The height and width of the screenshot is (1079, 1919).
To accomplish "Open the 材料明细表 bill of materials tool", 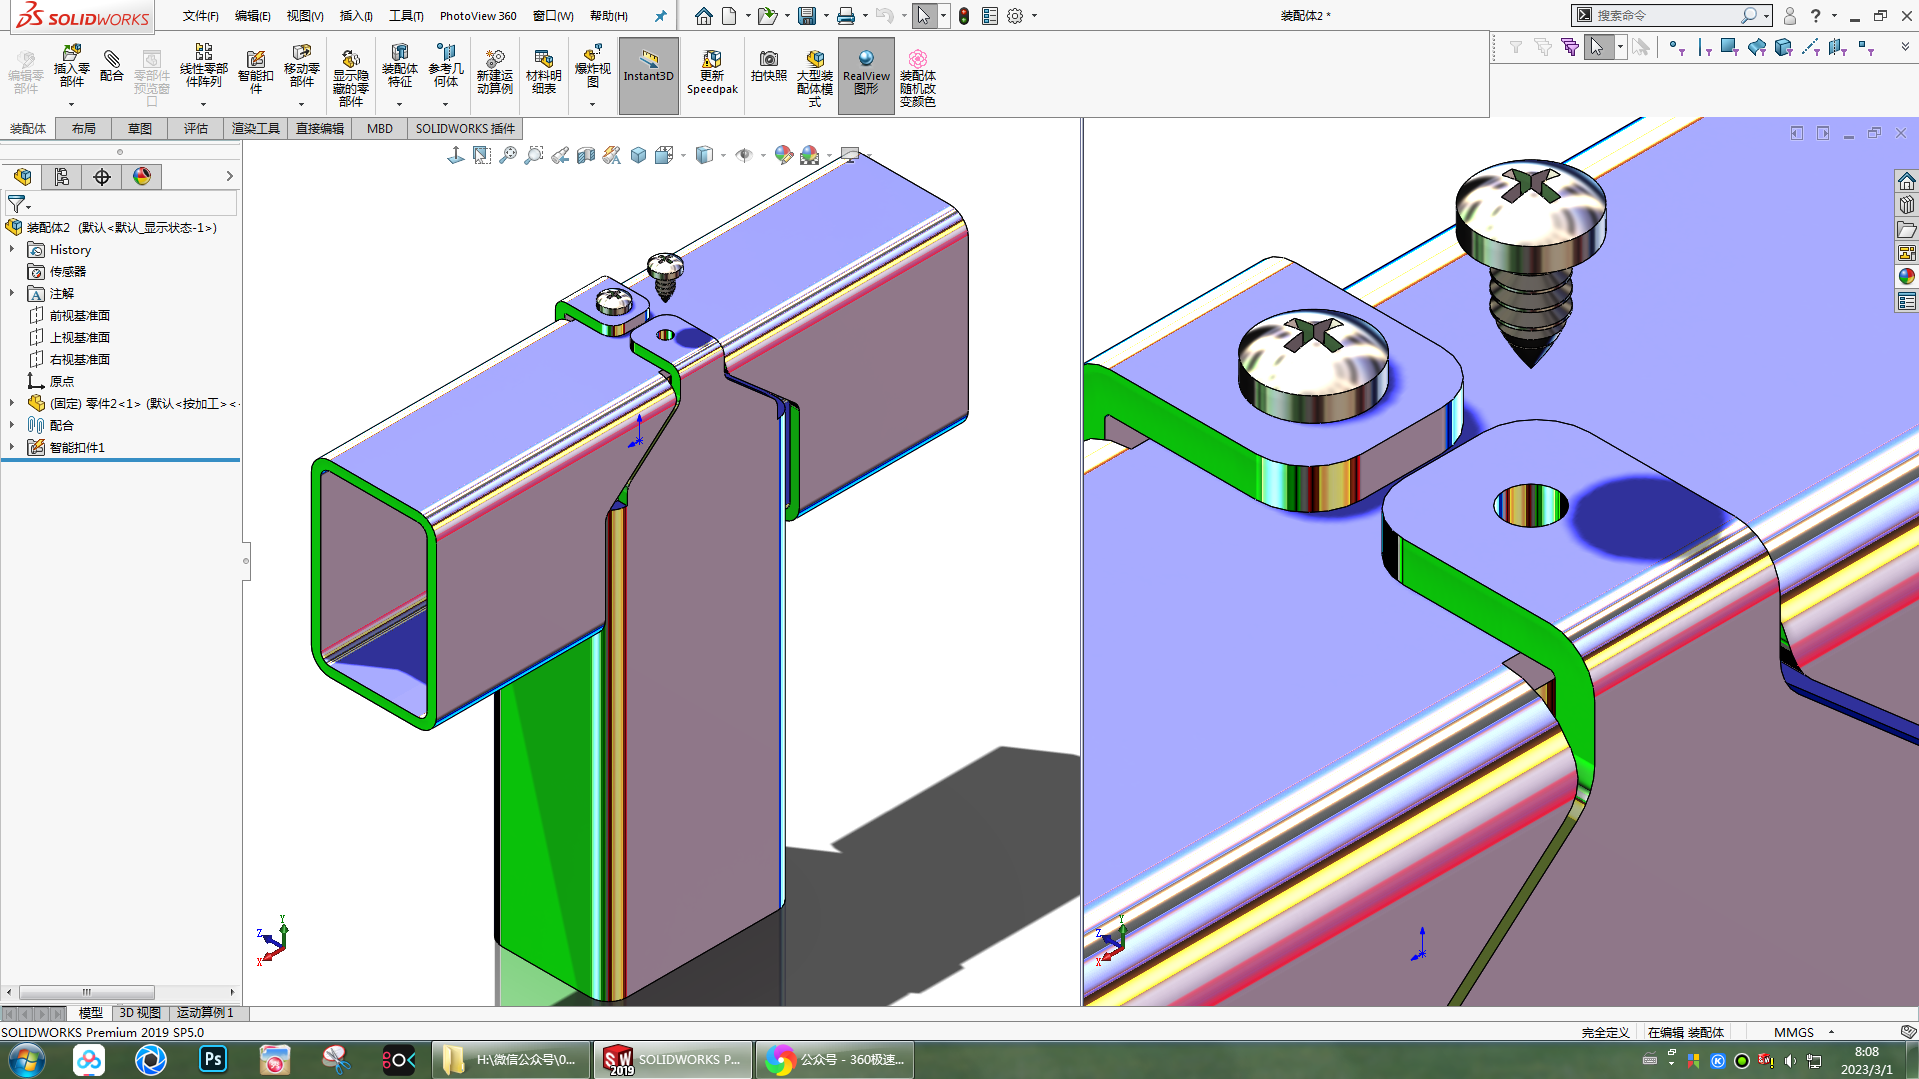I will pyautogui.click(x=543, y=72).
